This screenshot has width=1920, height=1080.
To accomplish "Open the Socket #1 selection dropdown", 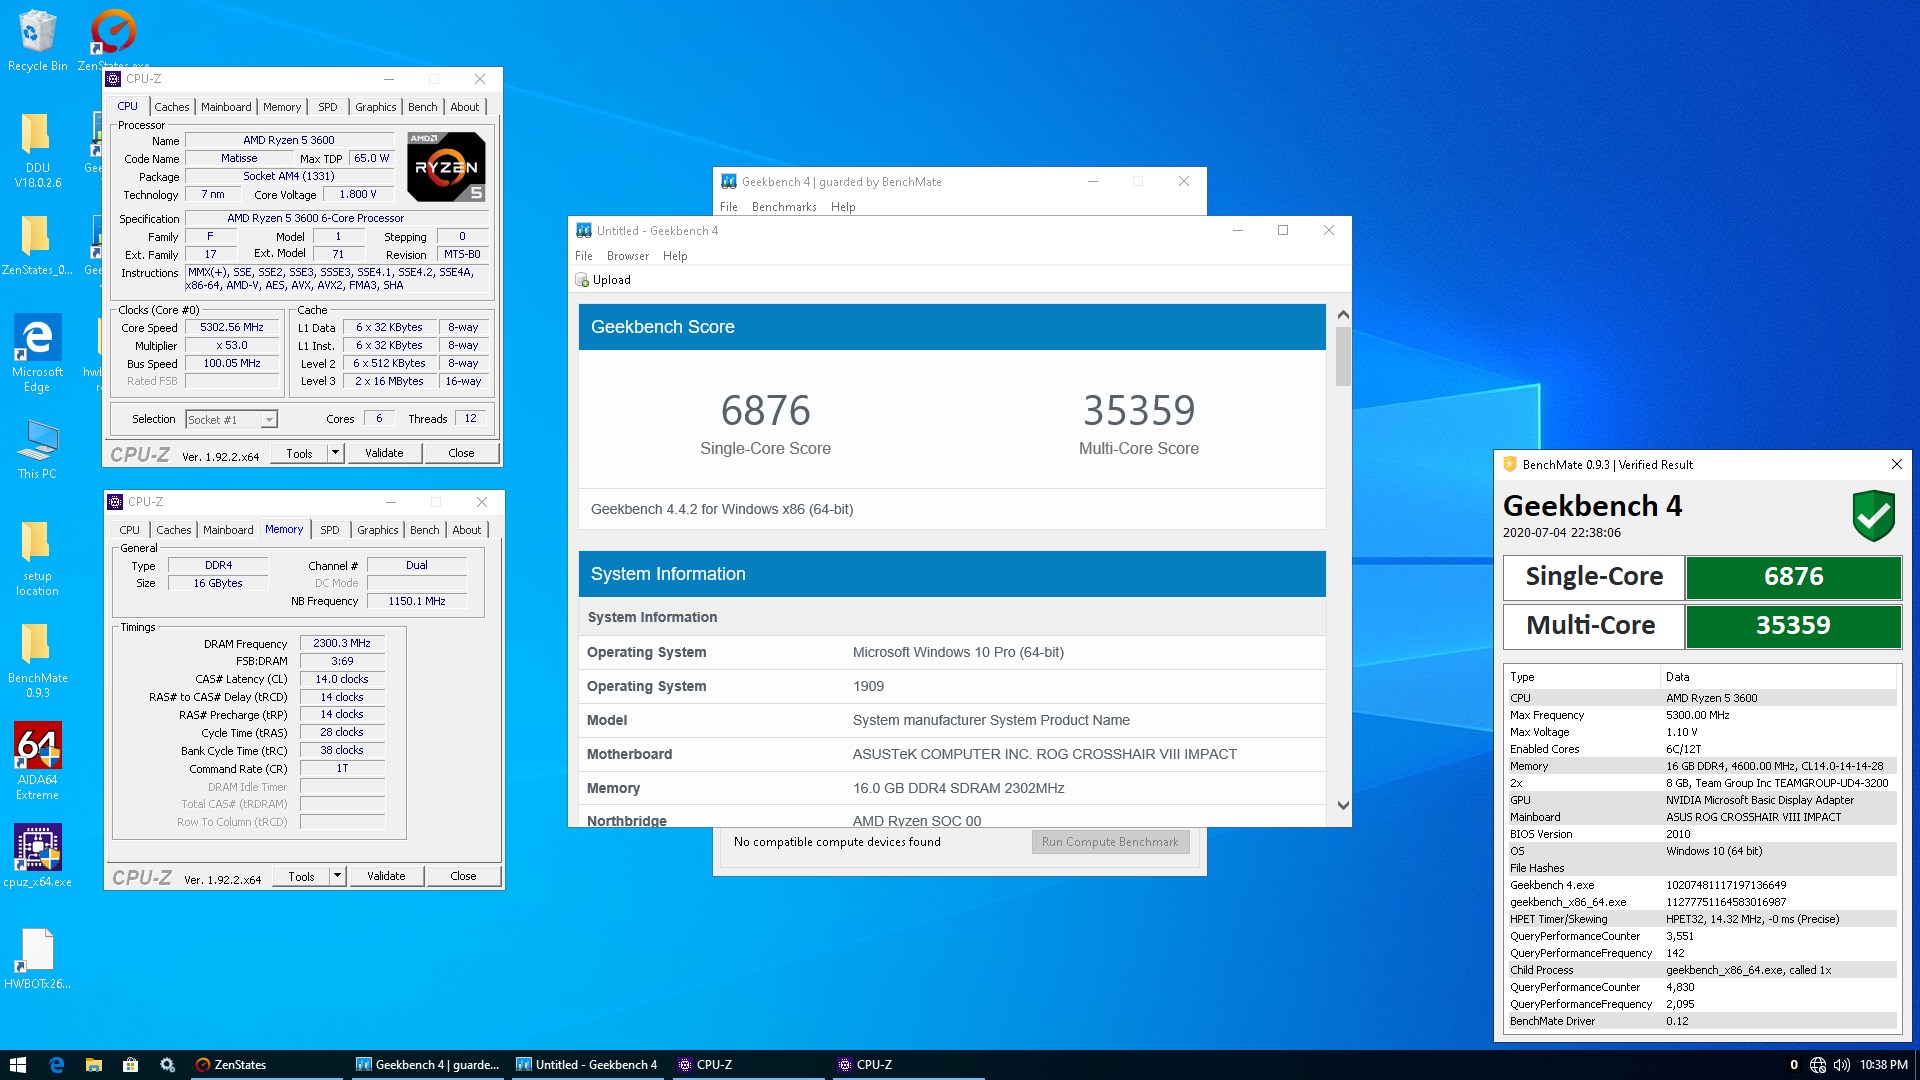I will pyautogui.click(x=269, y=420).
